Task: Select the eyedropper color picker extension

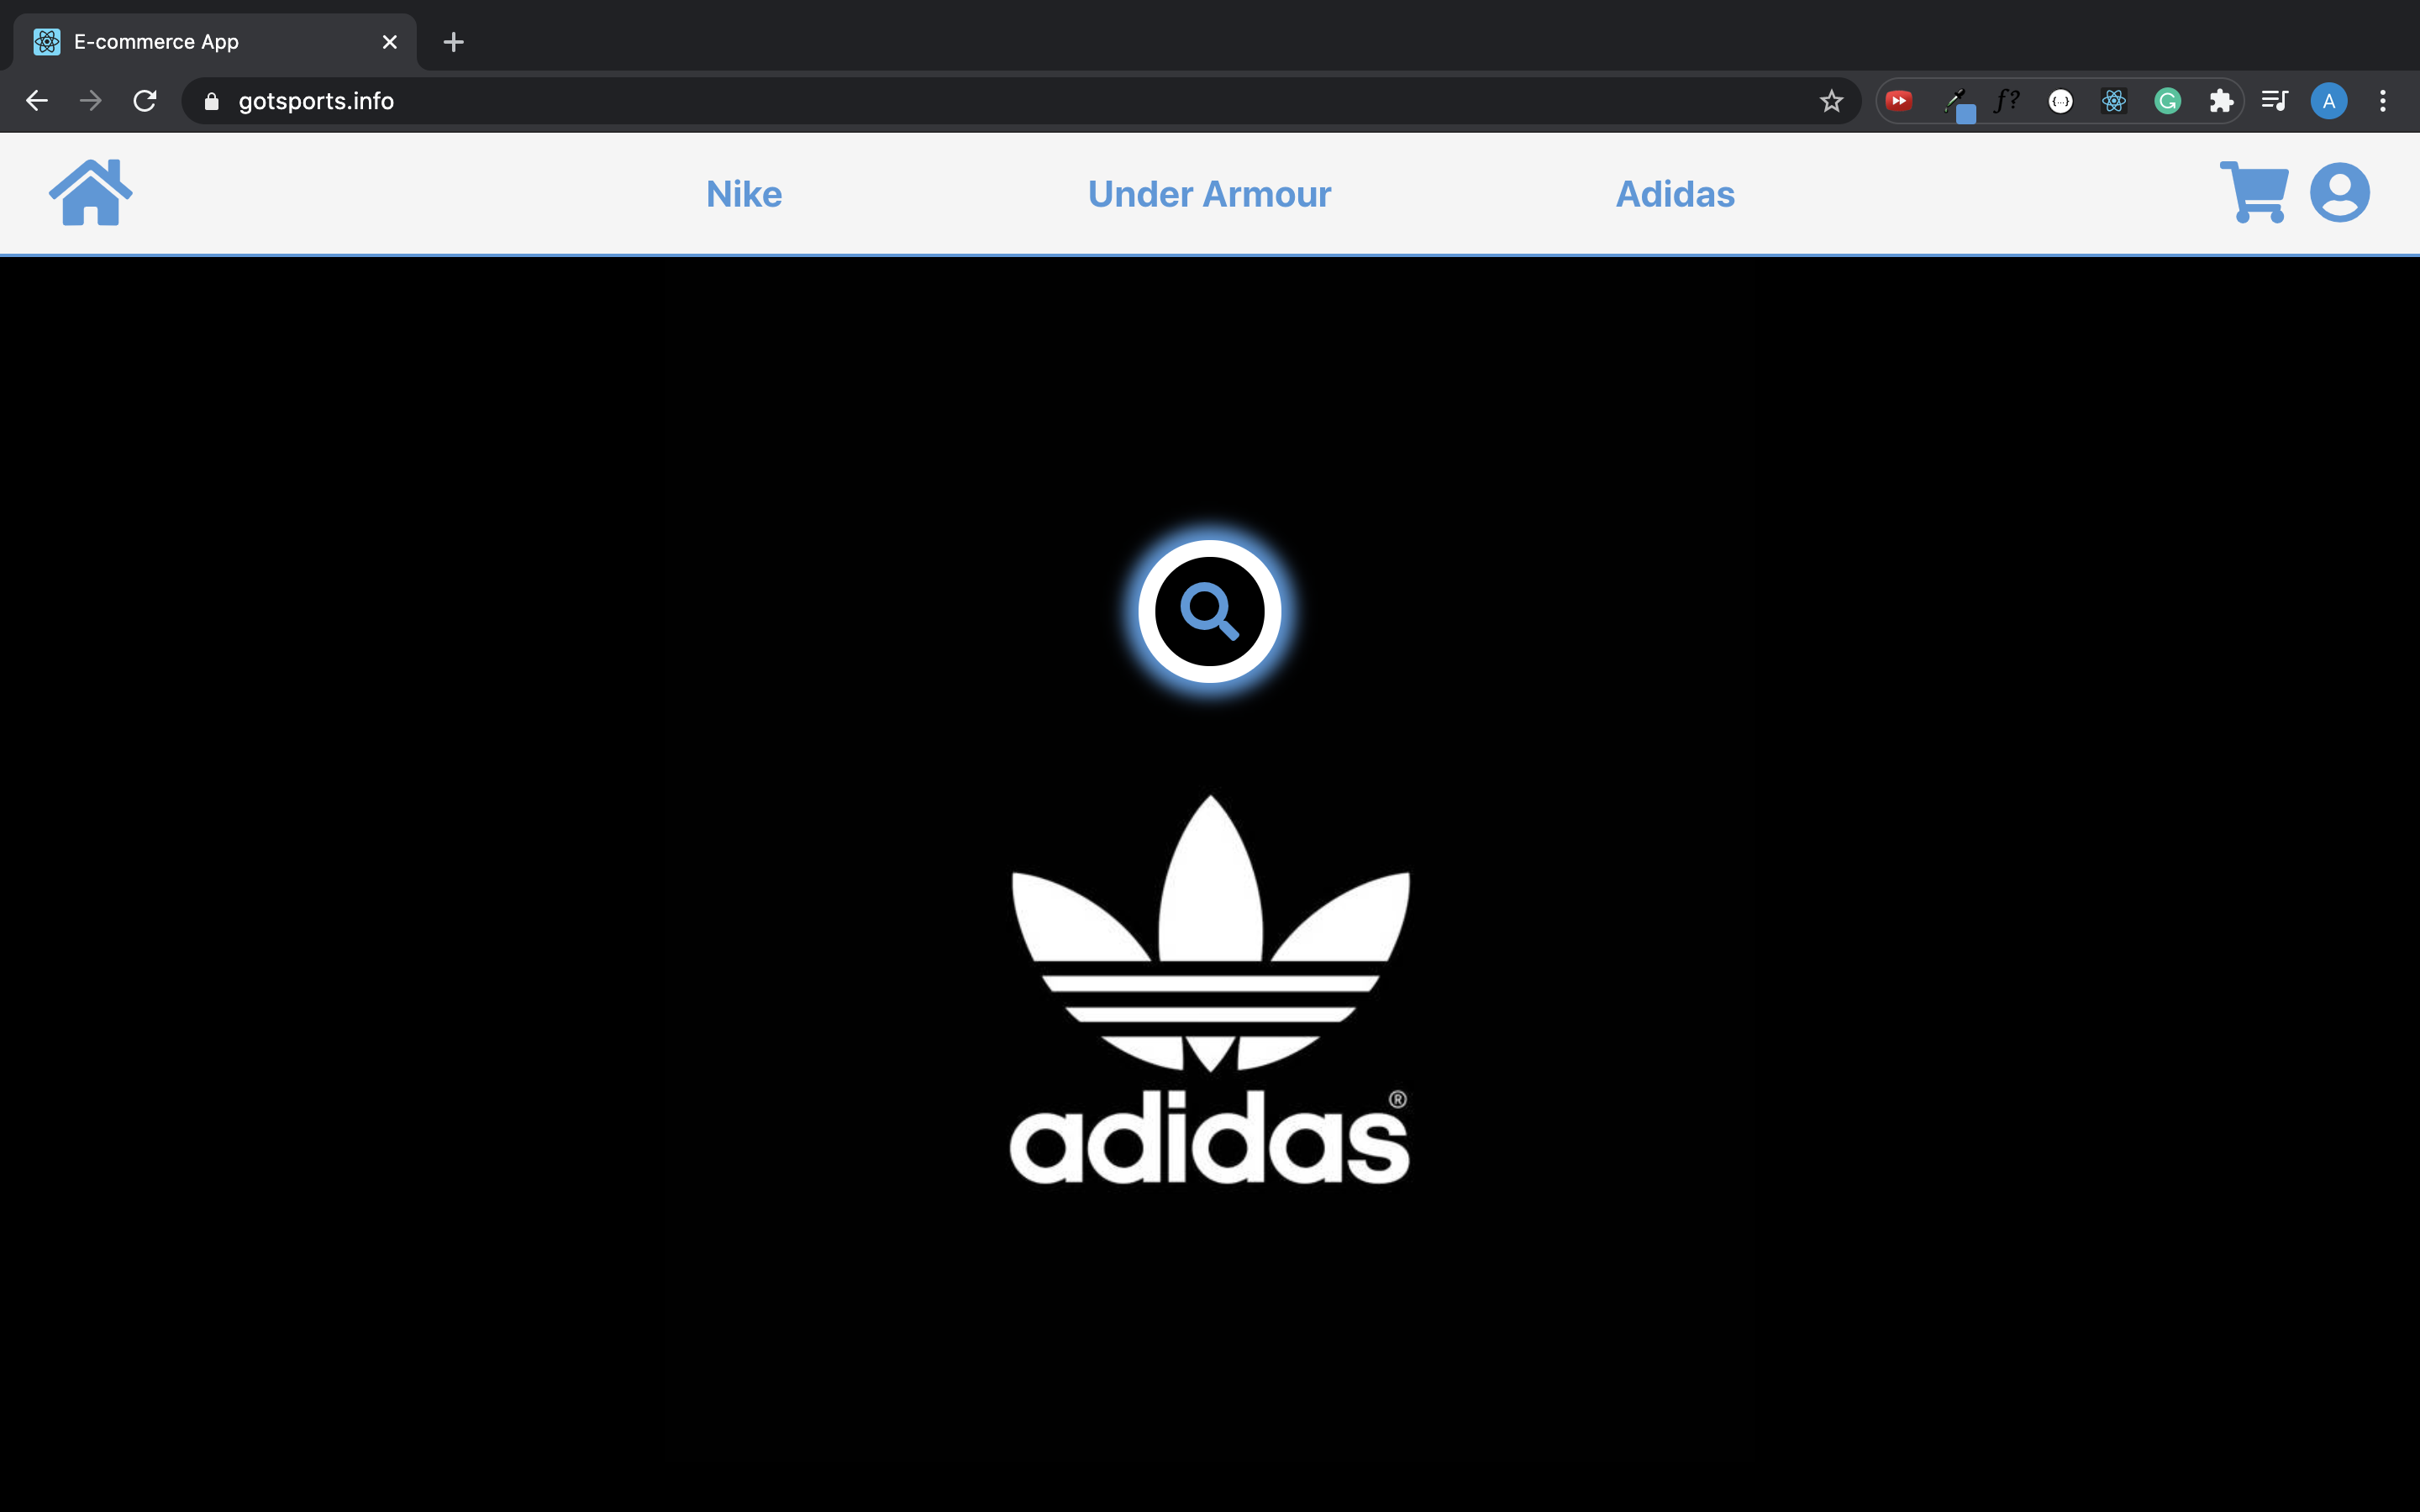Action: coord(1956,100)
